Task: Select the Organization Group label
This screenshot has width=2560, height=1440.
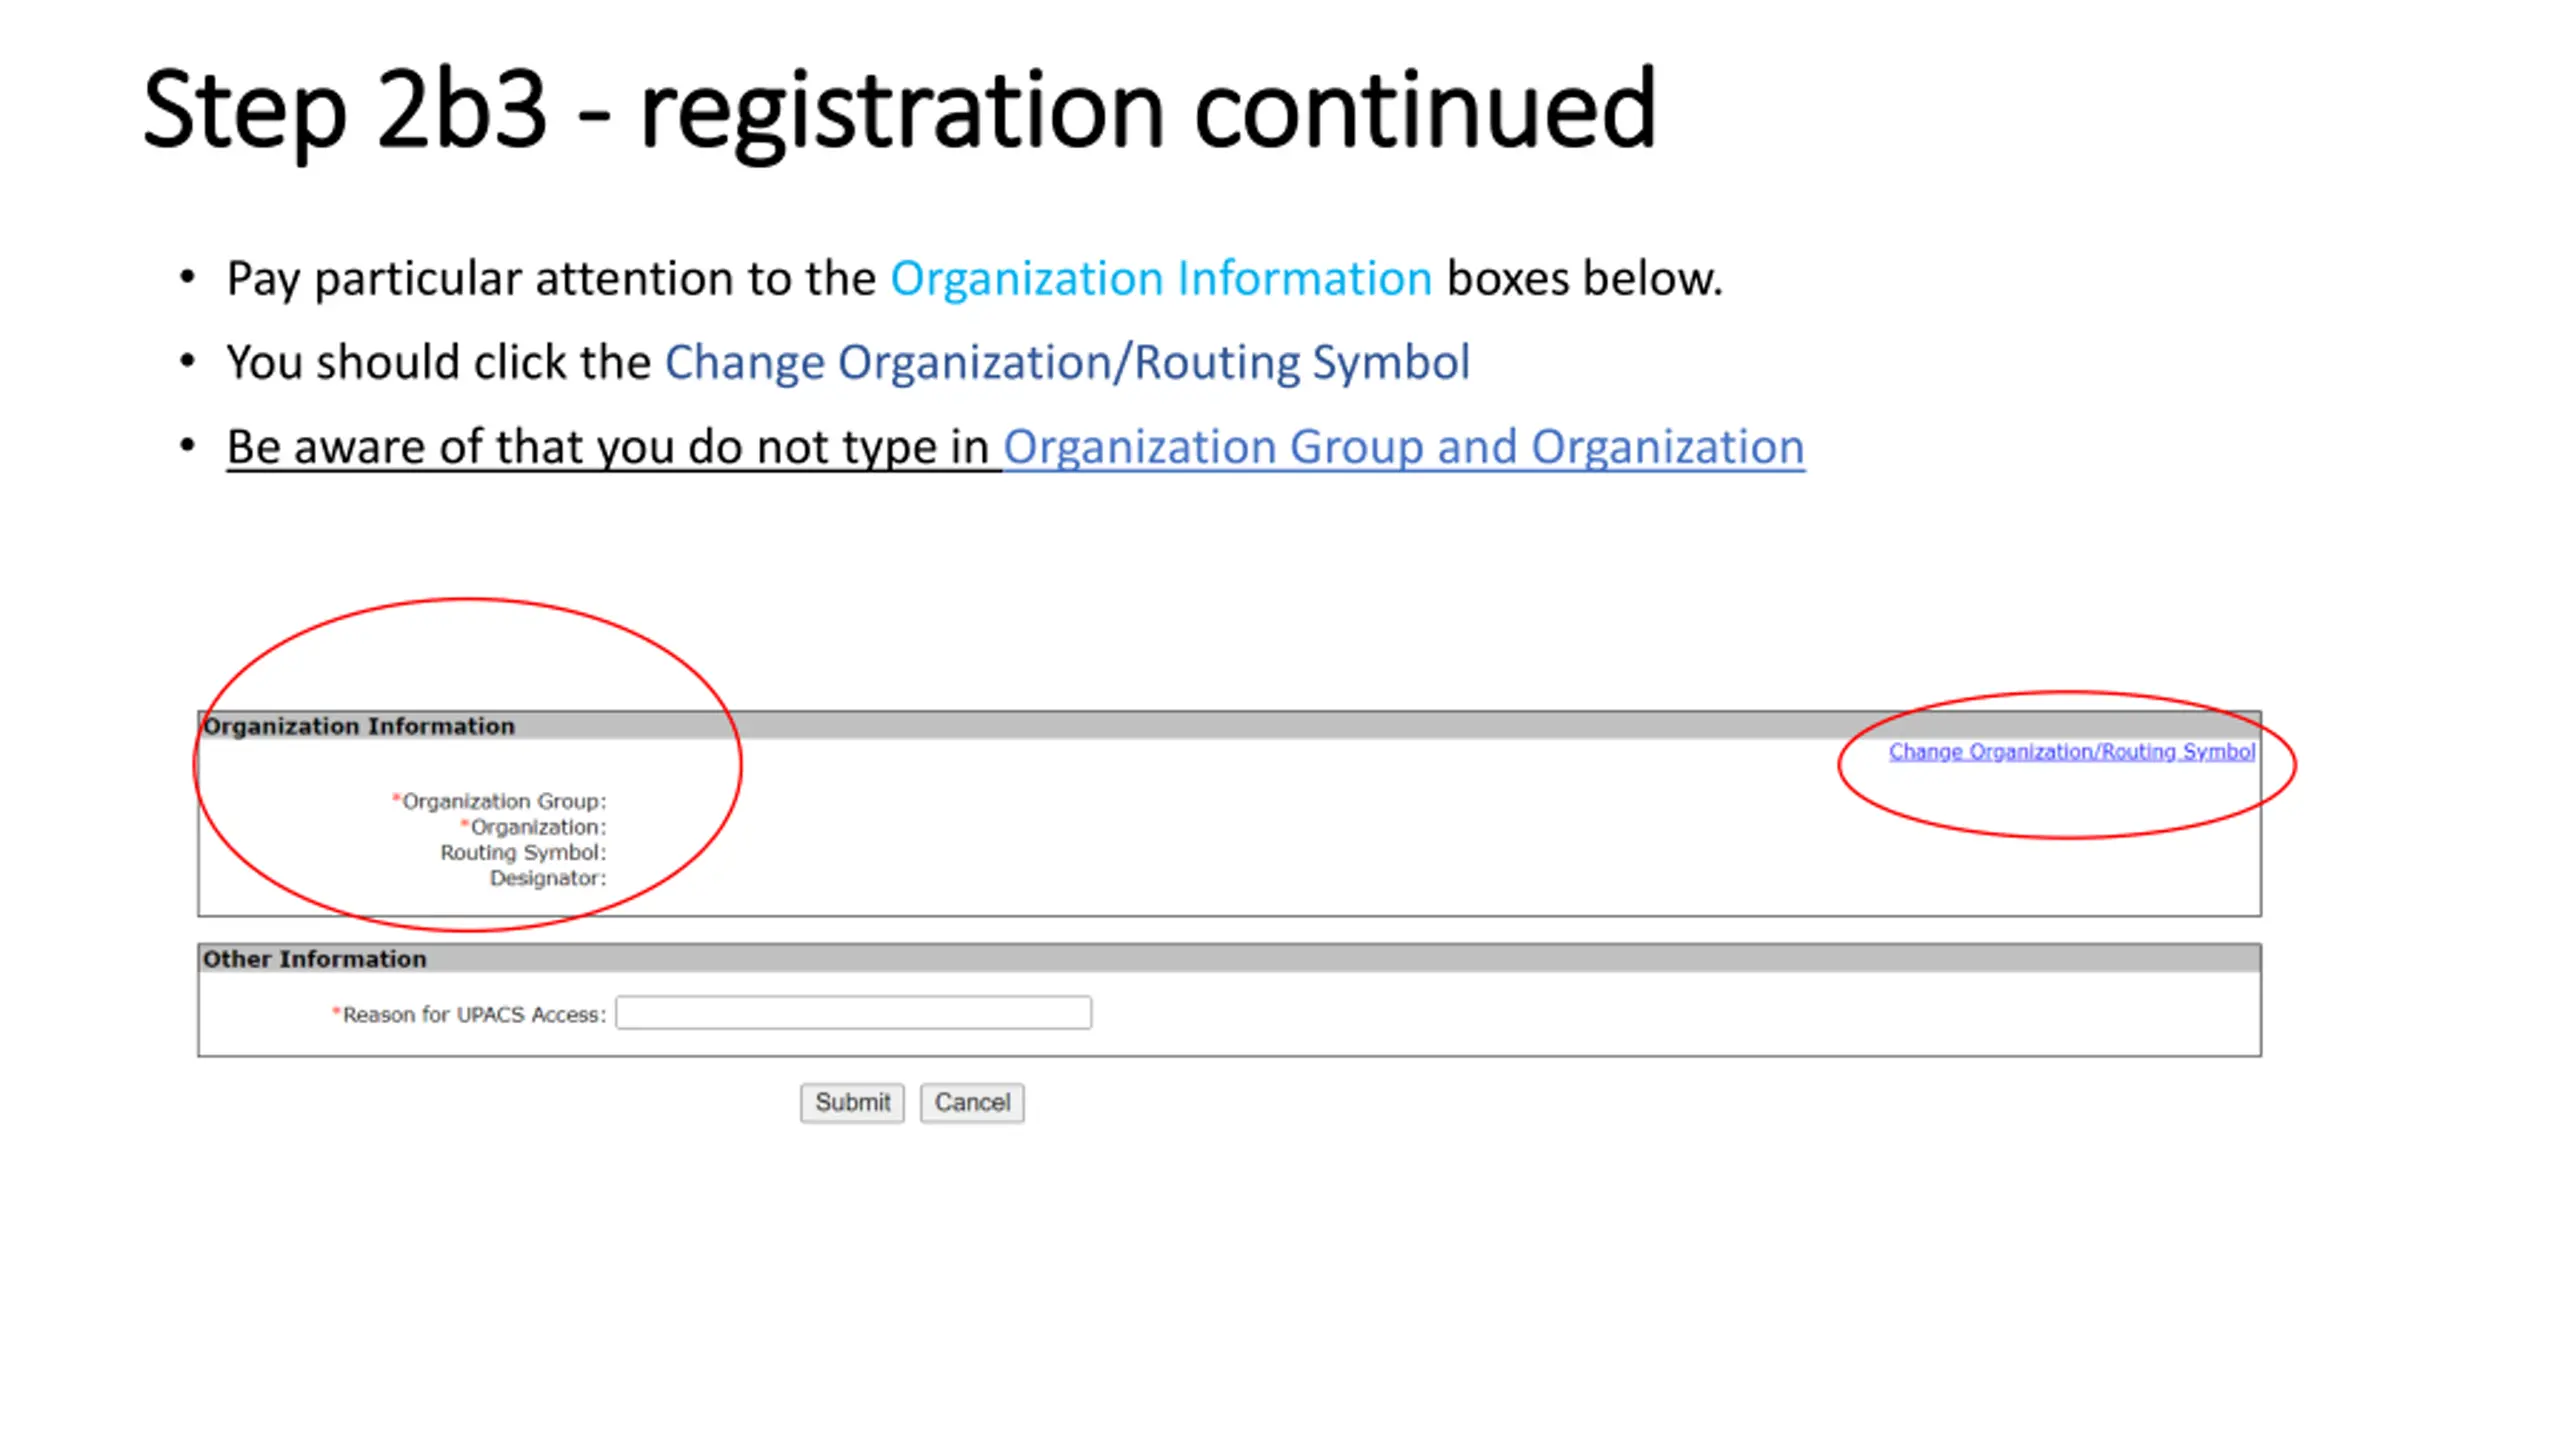Action: [x=503, y=801]
